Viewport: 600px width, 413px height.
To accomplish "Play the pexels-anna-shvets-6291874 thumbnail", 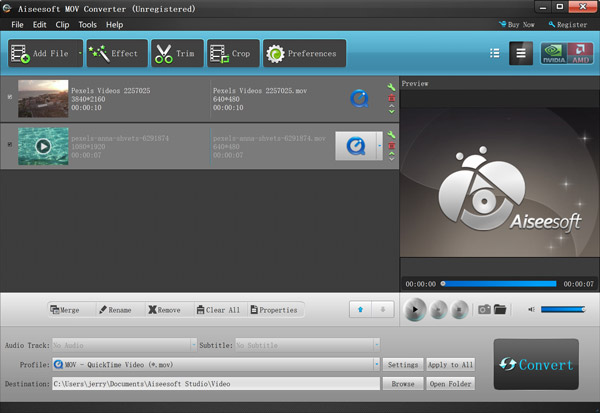I will click(x=43, y=146).
